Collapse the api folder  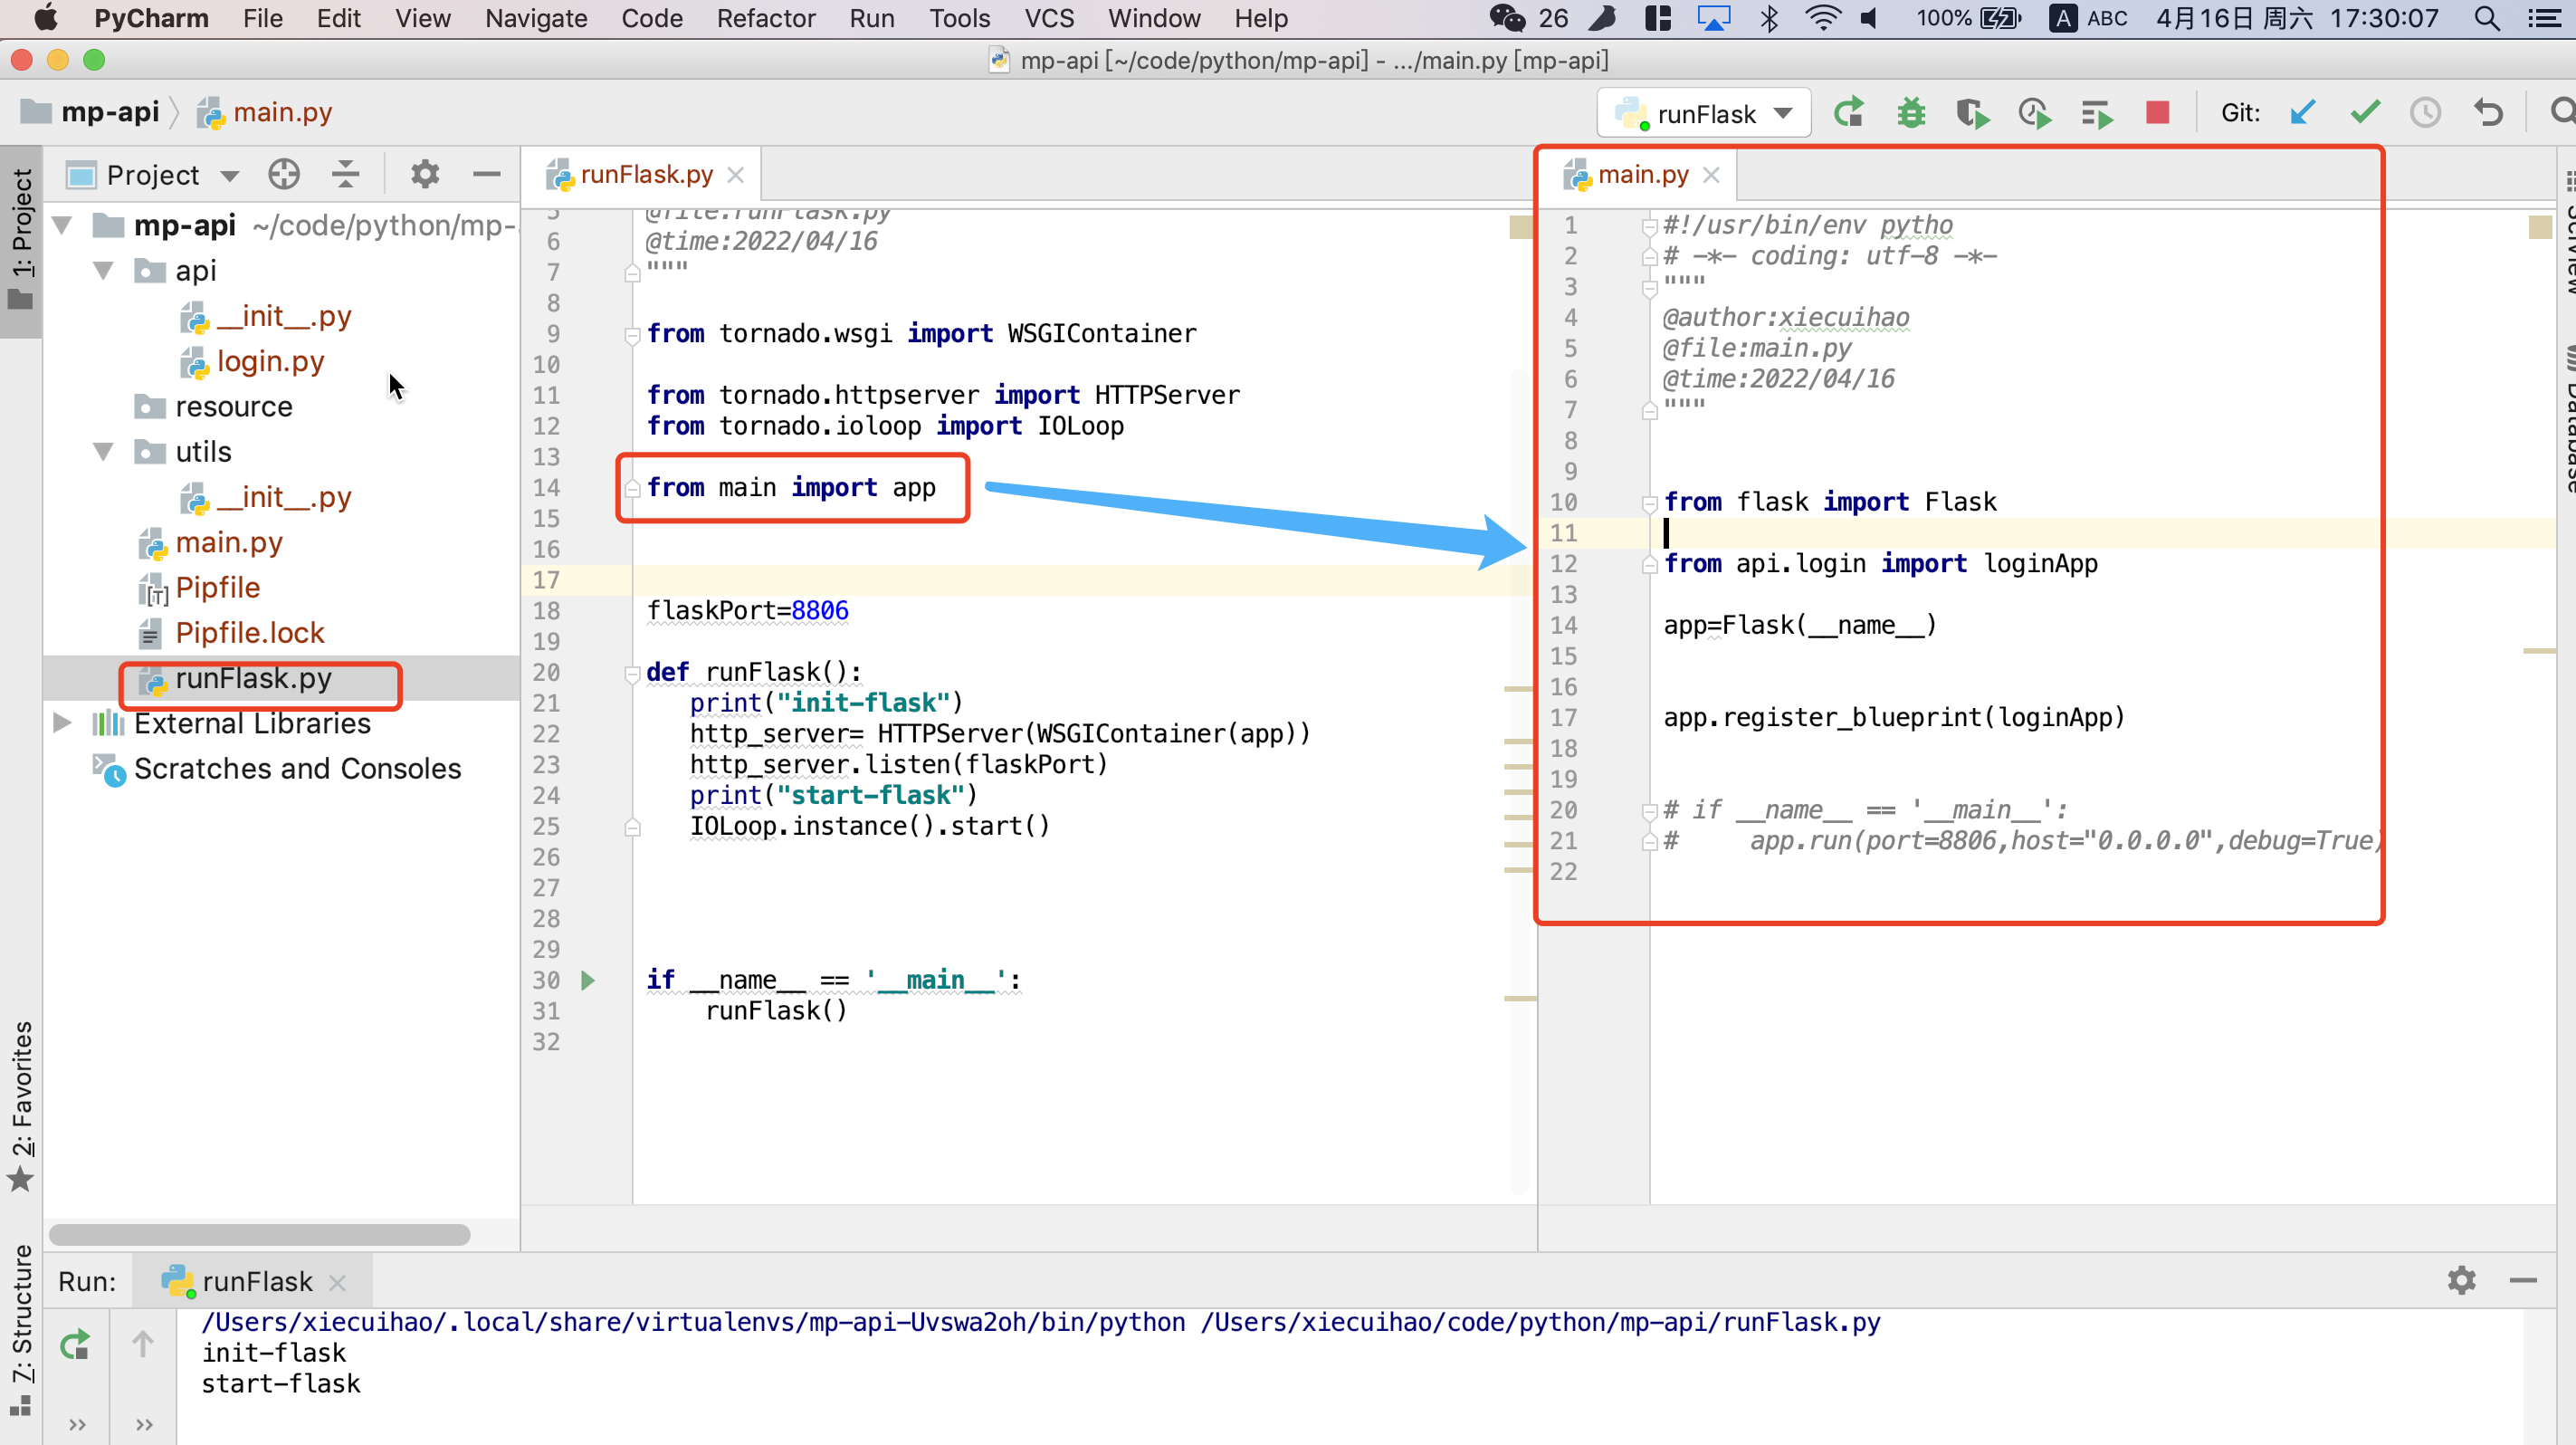(103, 271)
